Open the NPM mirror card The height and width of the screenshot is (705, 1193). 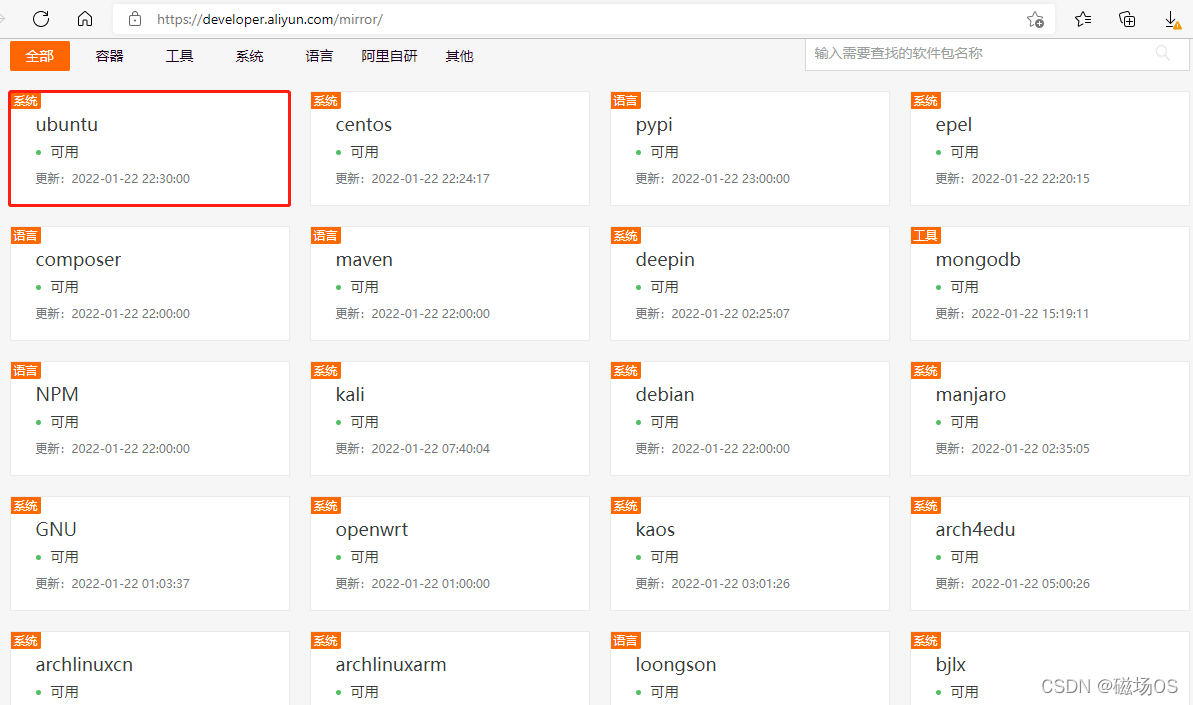coord(150,418)
